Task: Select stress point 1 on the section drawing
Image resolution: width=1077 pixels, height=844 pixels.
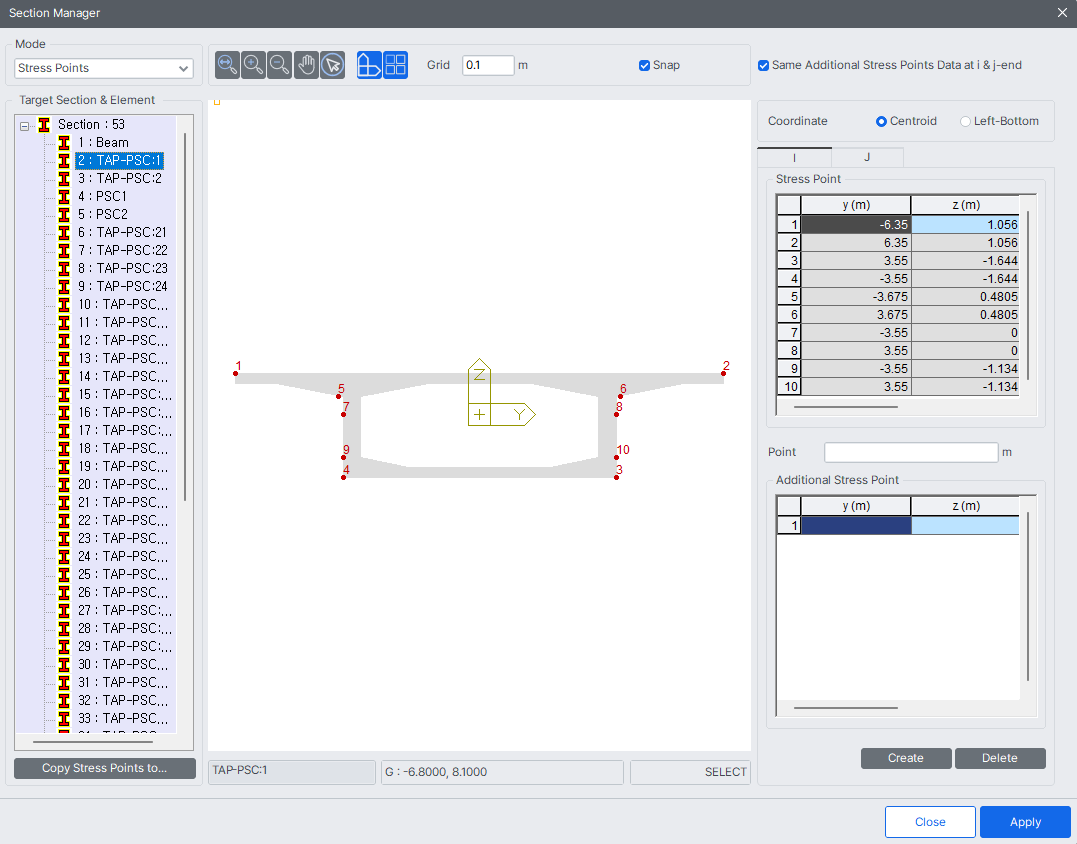Action: click(x=236, y=374)
